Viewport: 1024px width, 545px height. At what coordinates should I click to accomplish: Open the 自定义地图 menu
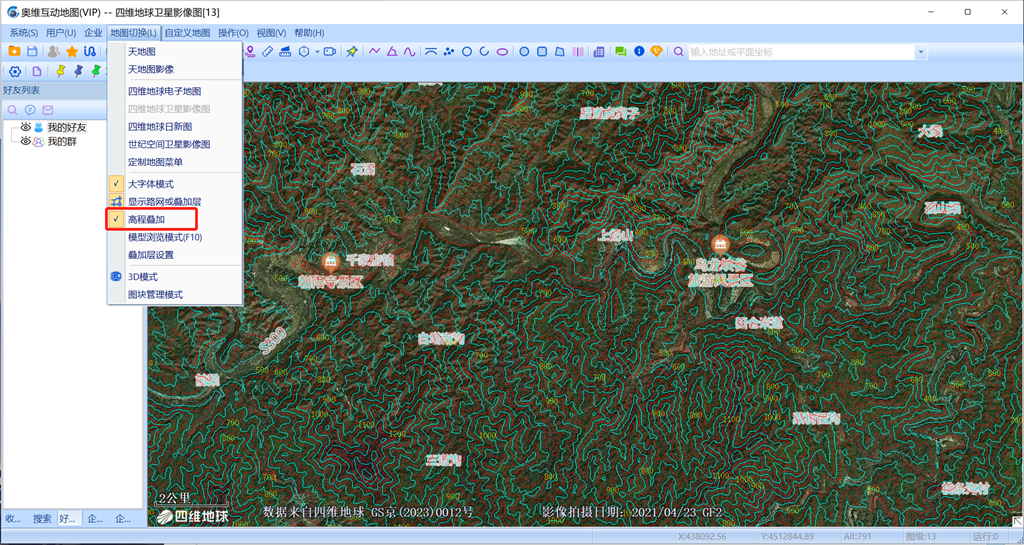pos(187,33)
